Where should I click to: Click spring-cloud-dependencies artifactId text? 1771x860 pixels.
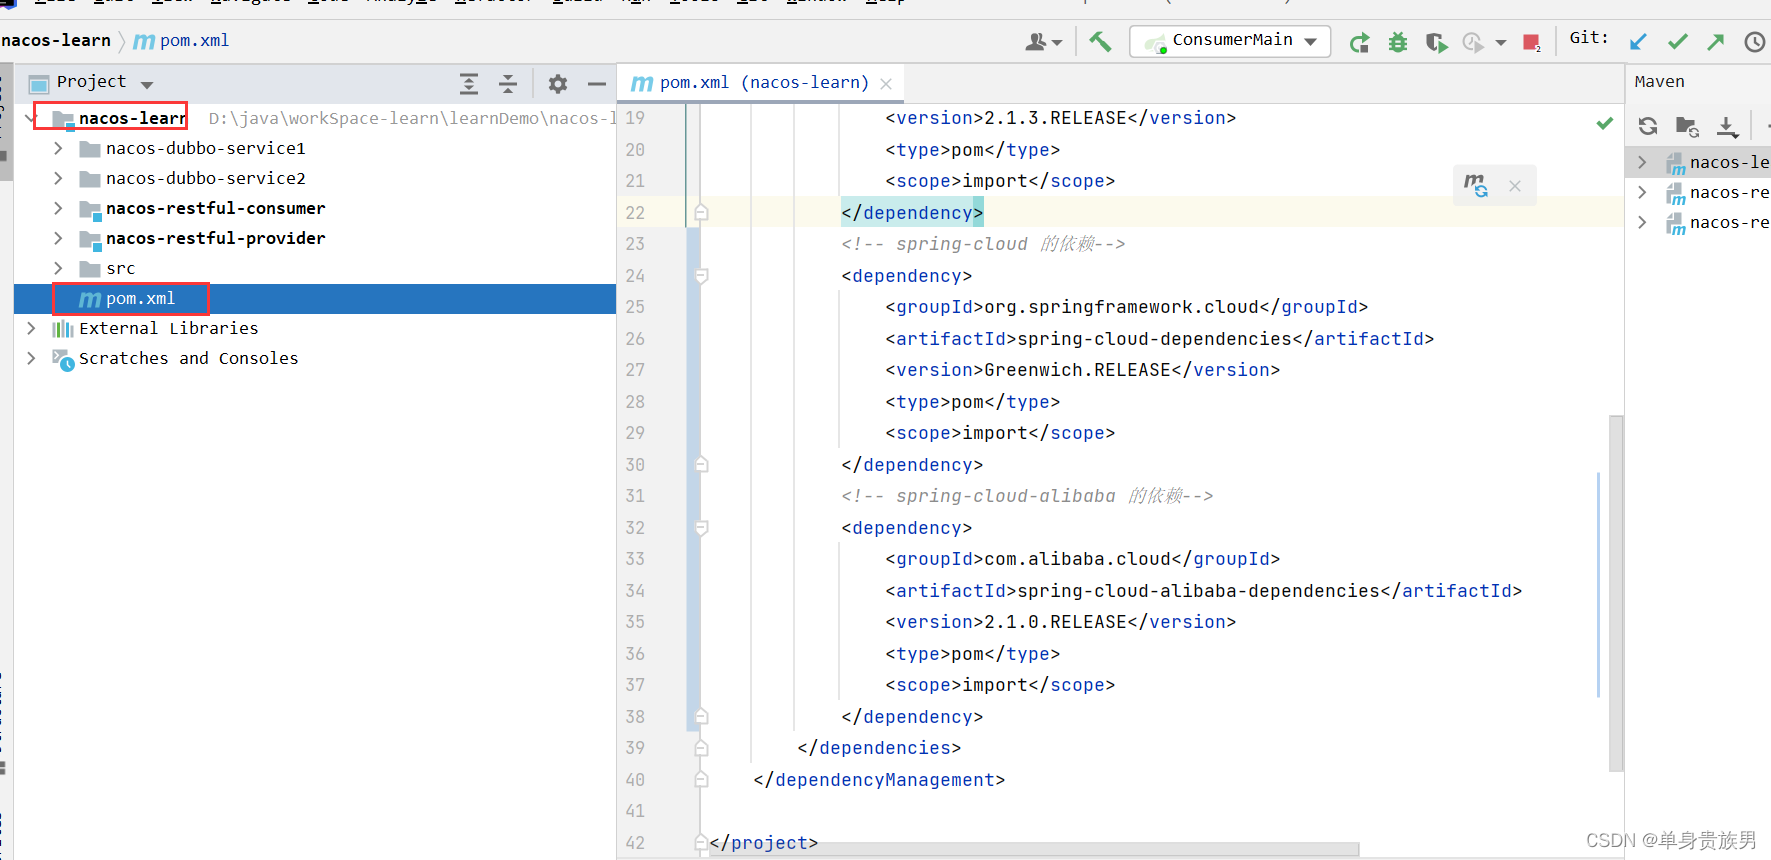(1154, 339)
